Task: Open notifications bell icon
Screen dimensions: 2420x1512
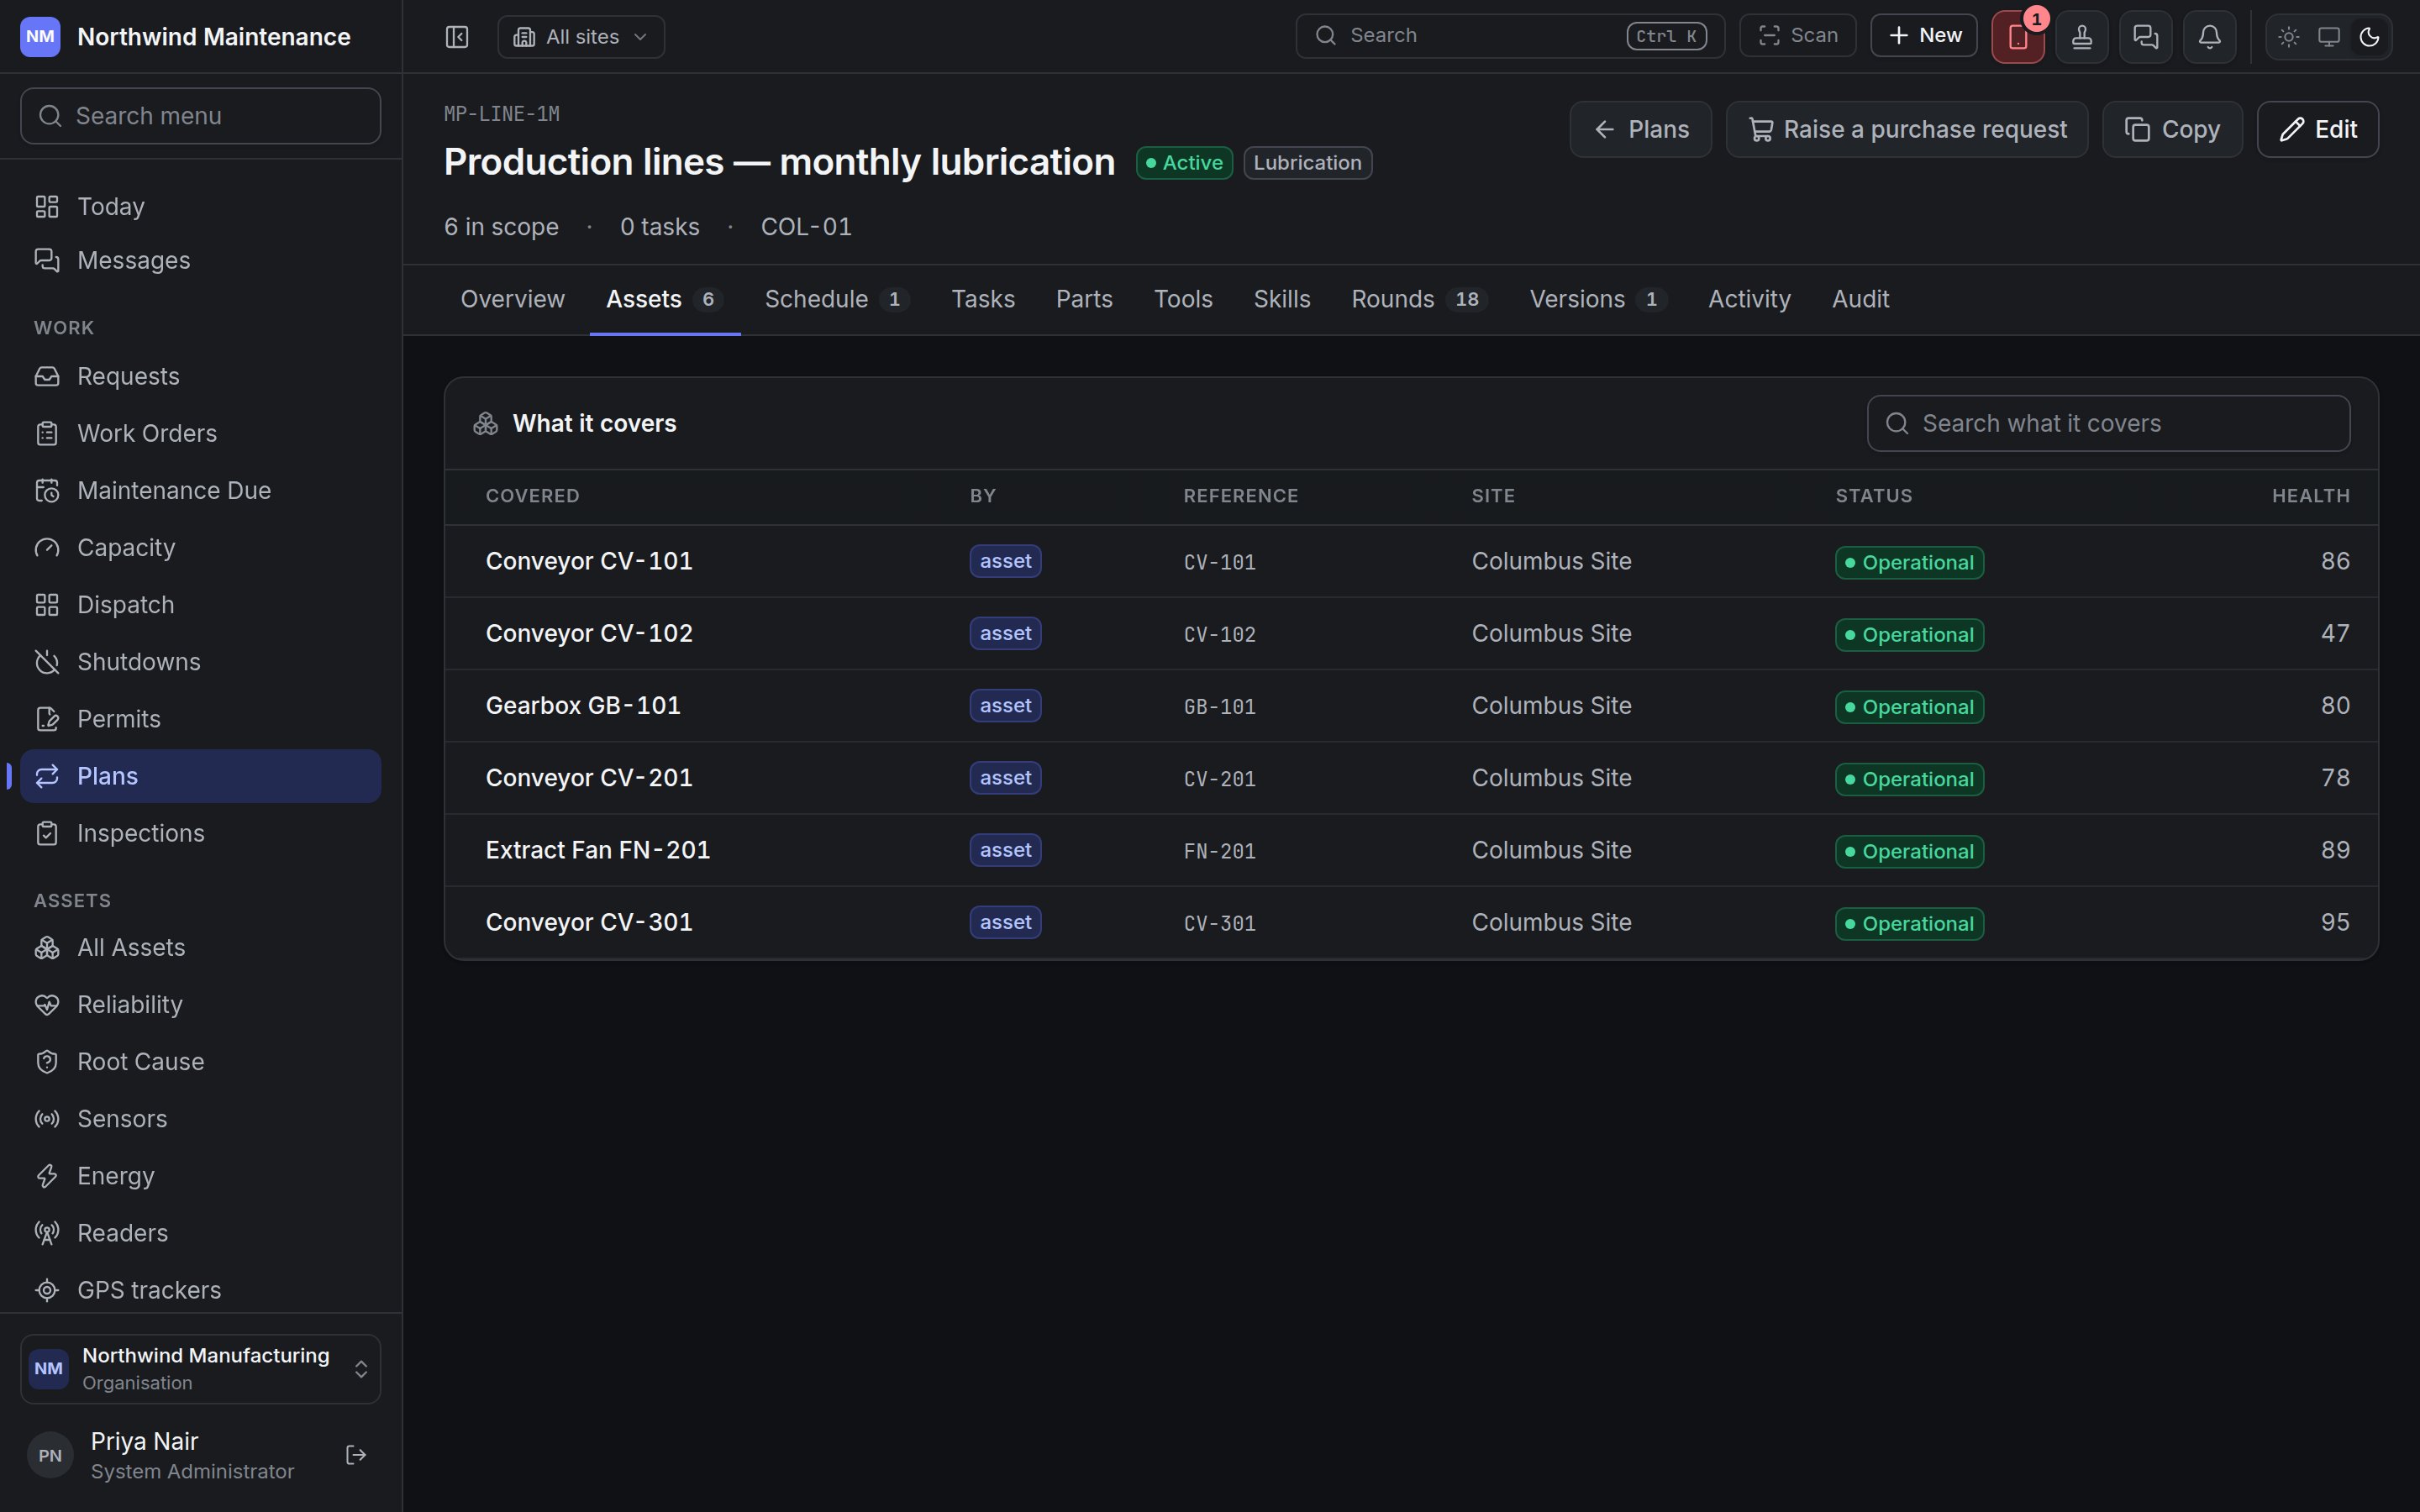Action: [2209, 37]
